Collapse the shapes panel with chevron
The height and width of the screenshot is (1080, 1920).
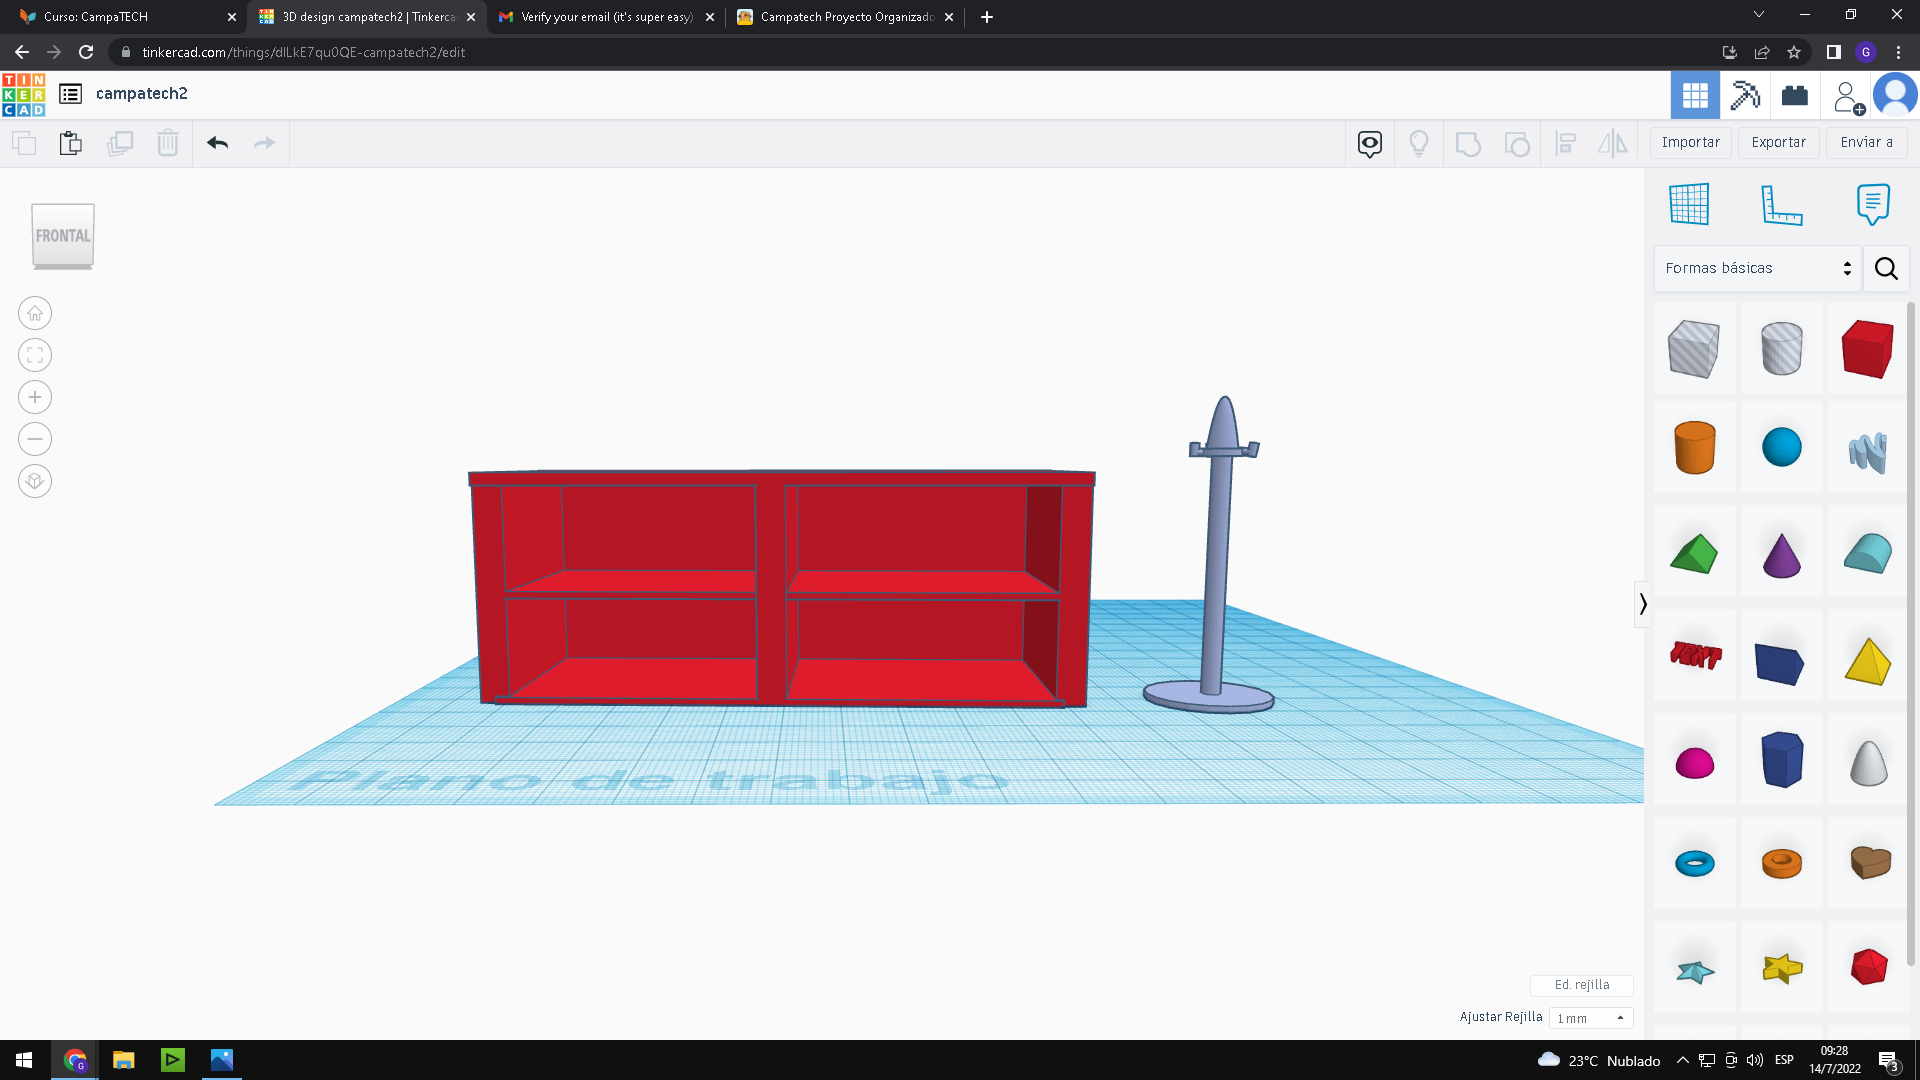[1642, 604]
